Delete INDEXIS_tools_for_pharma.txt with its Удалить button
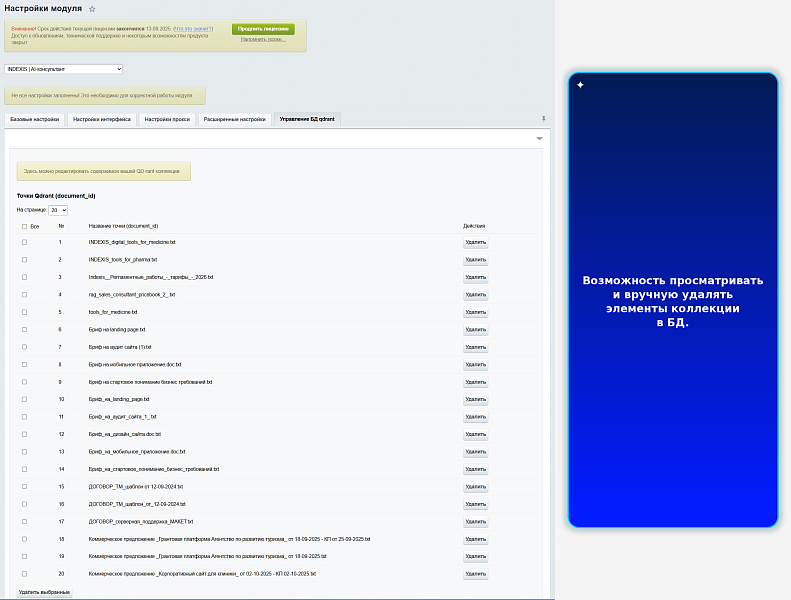 475,260
